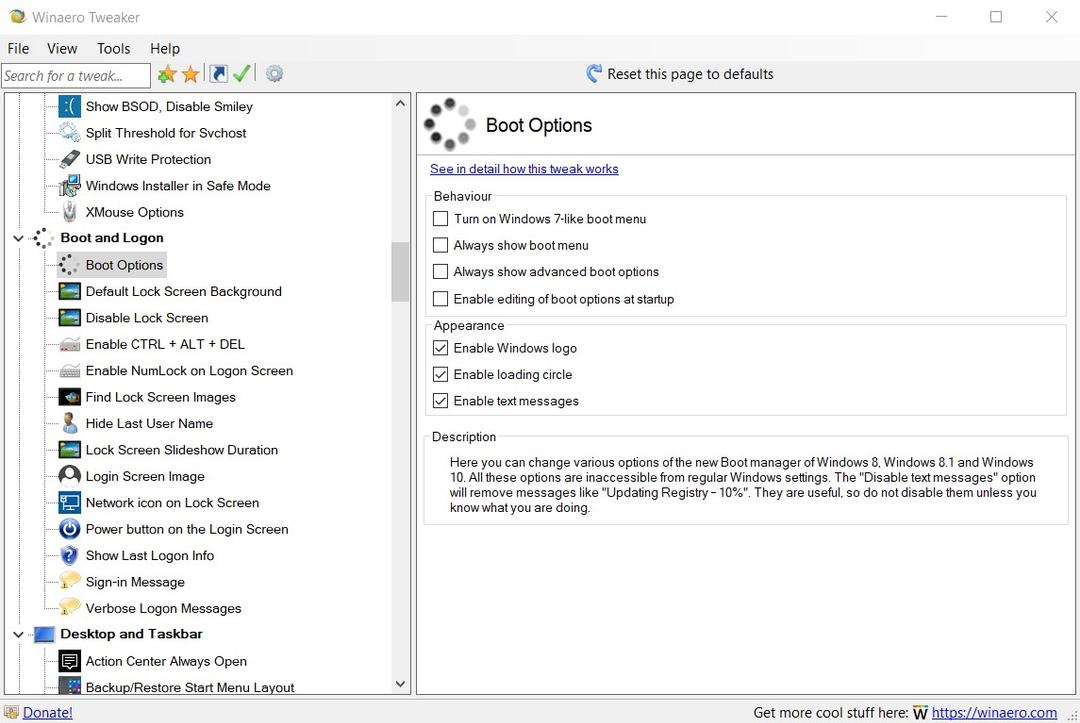The width and height of the screenshot is (1080, 723).
Task: Click the green checkmark toolbar icon
Action: pos(241,74)
